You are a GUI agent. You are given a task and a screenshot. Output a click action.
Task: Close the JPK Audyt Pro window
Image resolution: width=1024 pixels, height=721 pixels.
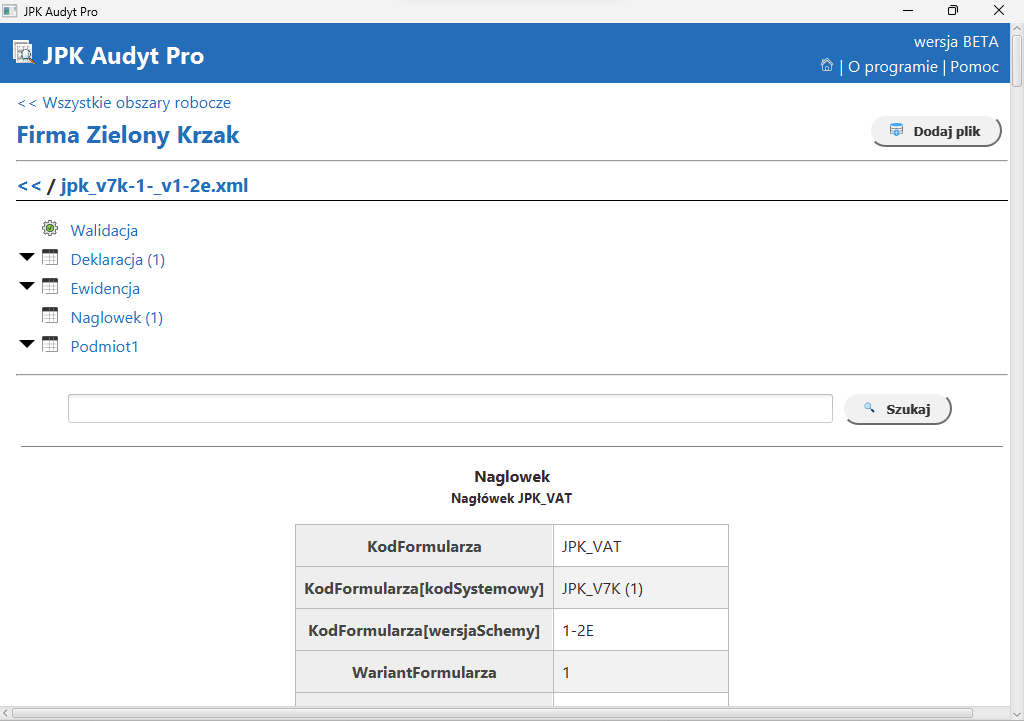[x=999, y=10]
